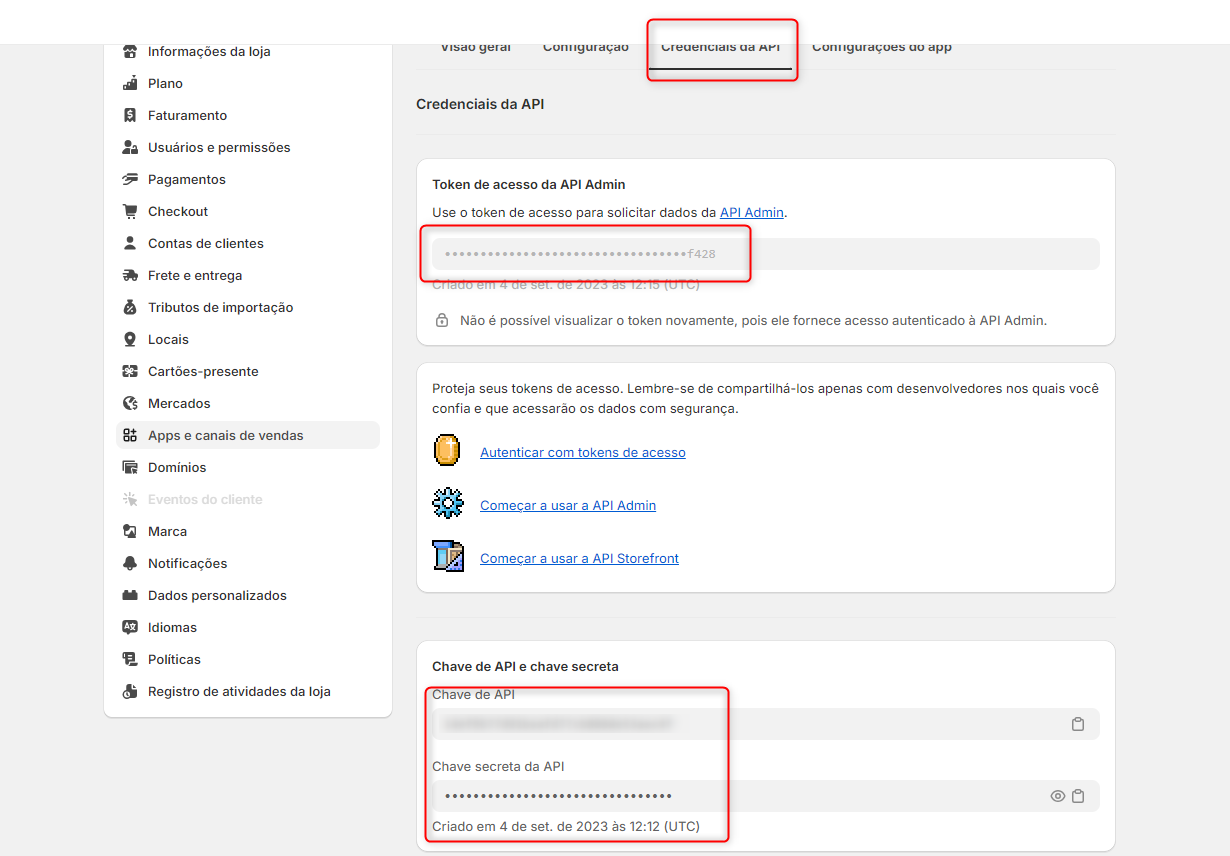Click the gear icon beside API Admin guide
The width and height of the screenshot is (1230, 856).
[447, 503]
